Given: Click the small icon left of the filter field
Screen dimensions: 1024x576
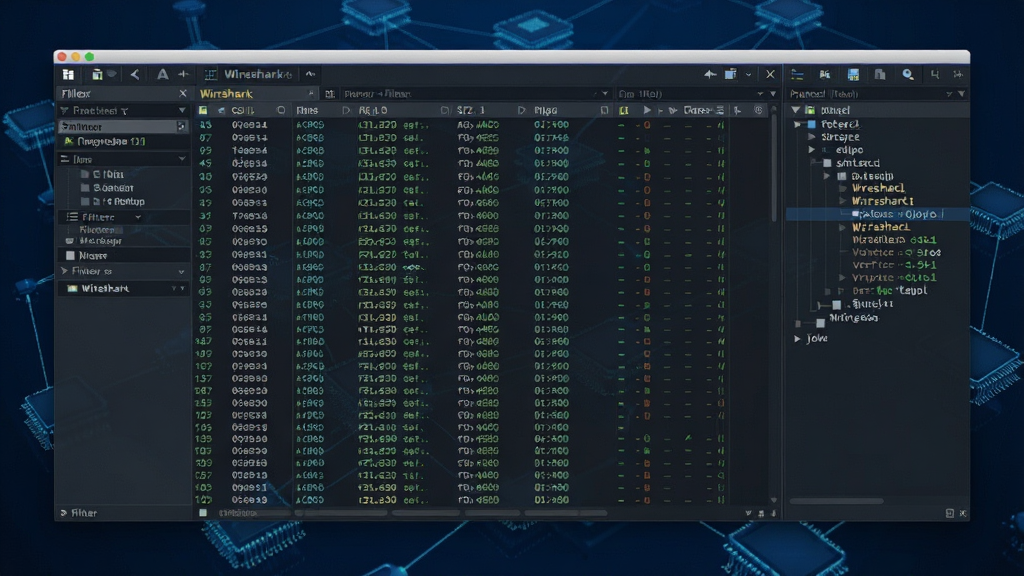Looking at the screenshot, I should tap(330, 94).
